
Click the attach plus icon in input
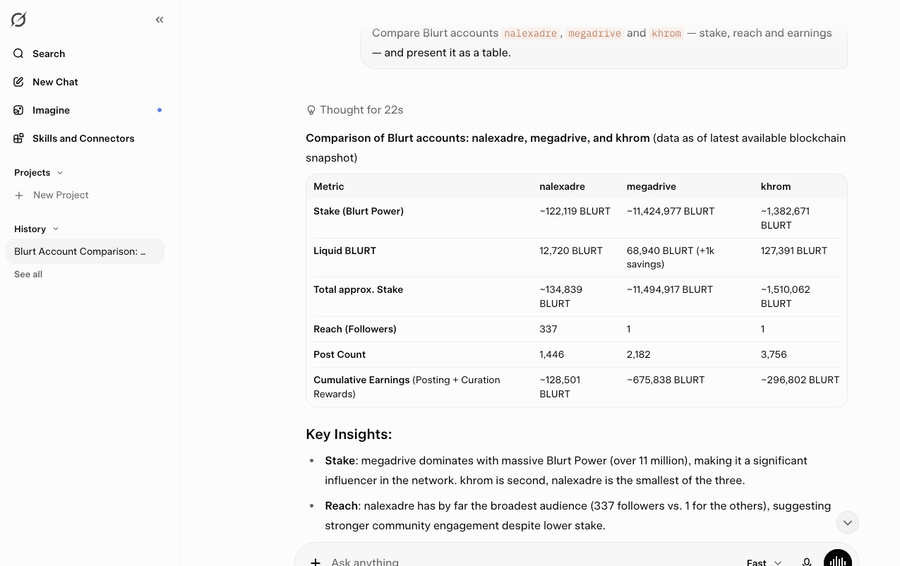pos(315,562)
